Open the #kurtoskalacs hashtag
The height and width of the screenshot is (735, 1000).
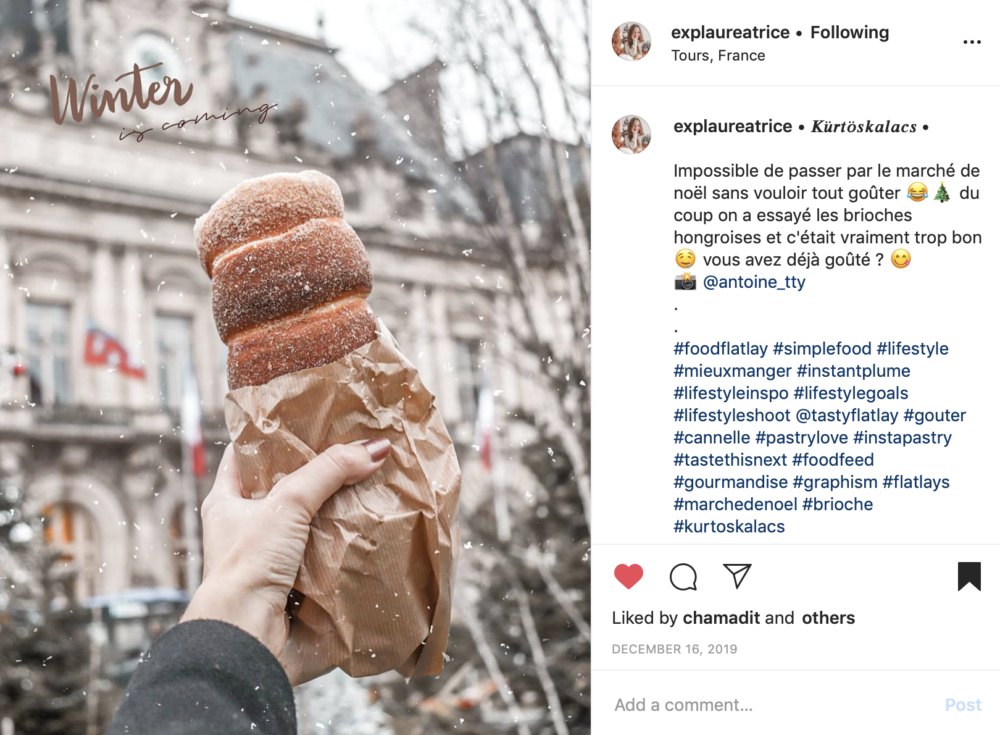729,526
